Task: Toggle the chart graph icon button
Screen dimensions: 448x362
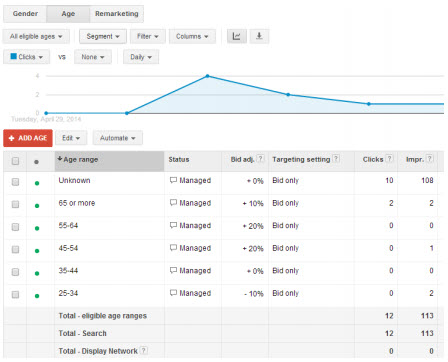Action: coord(237,36)
